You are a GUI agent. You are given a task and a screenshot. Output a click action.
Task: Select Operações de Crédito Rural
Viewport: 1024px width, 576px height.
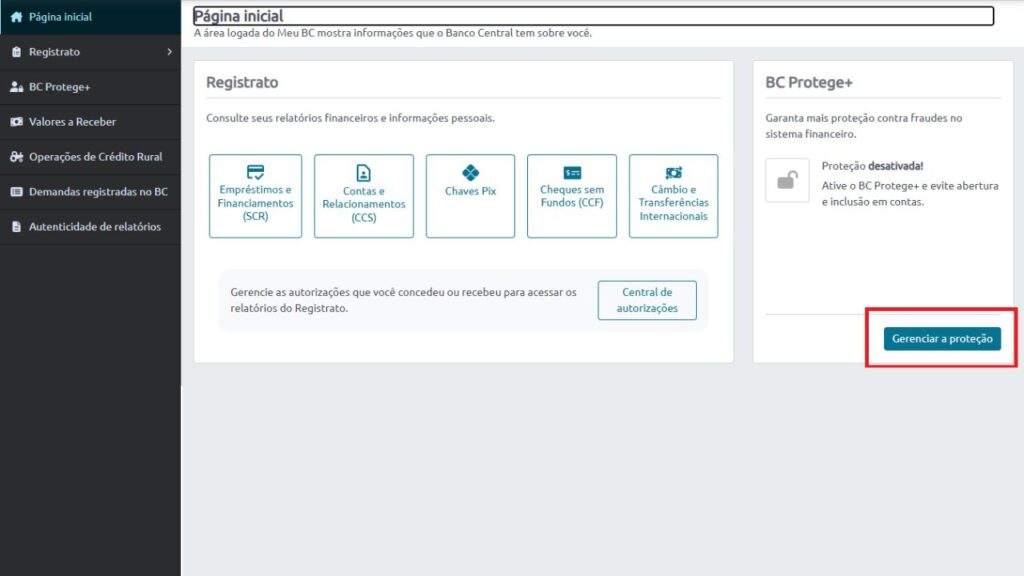(90, 157)
